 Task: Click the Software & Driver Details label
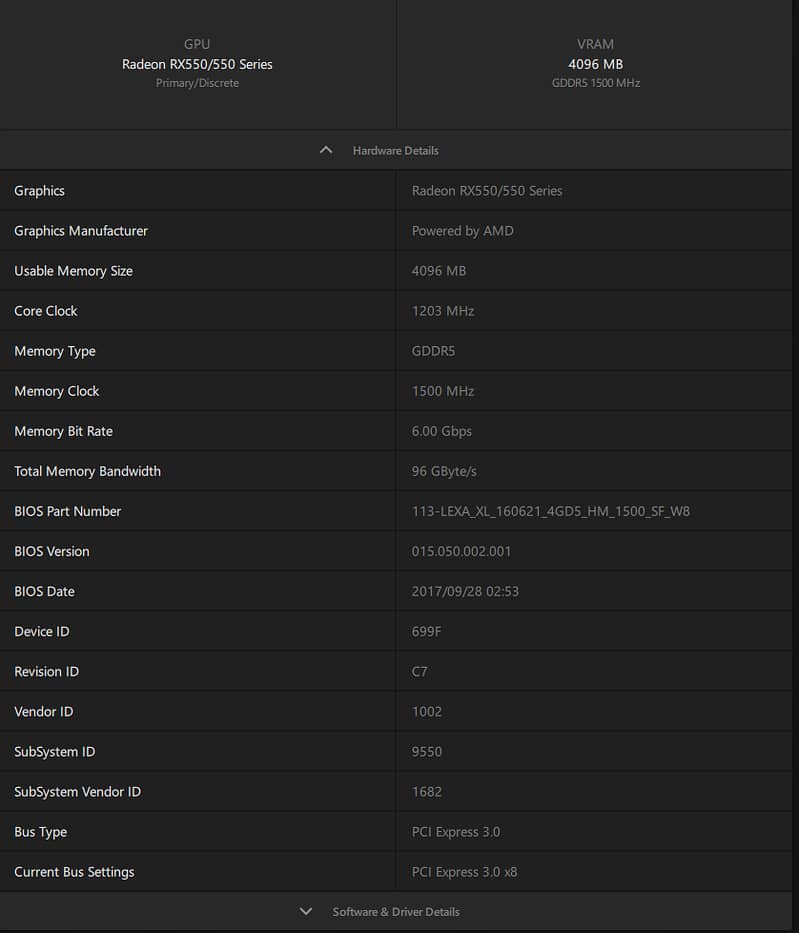[396, 912]
